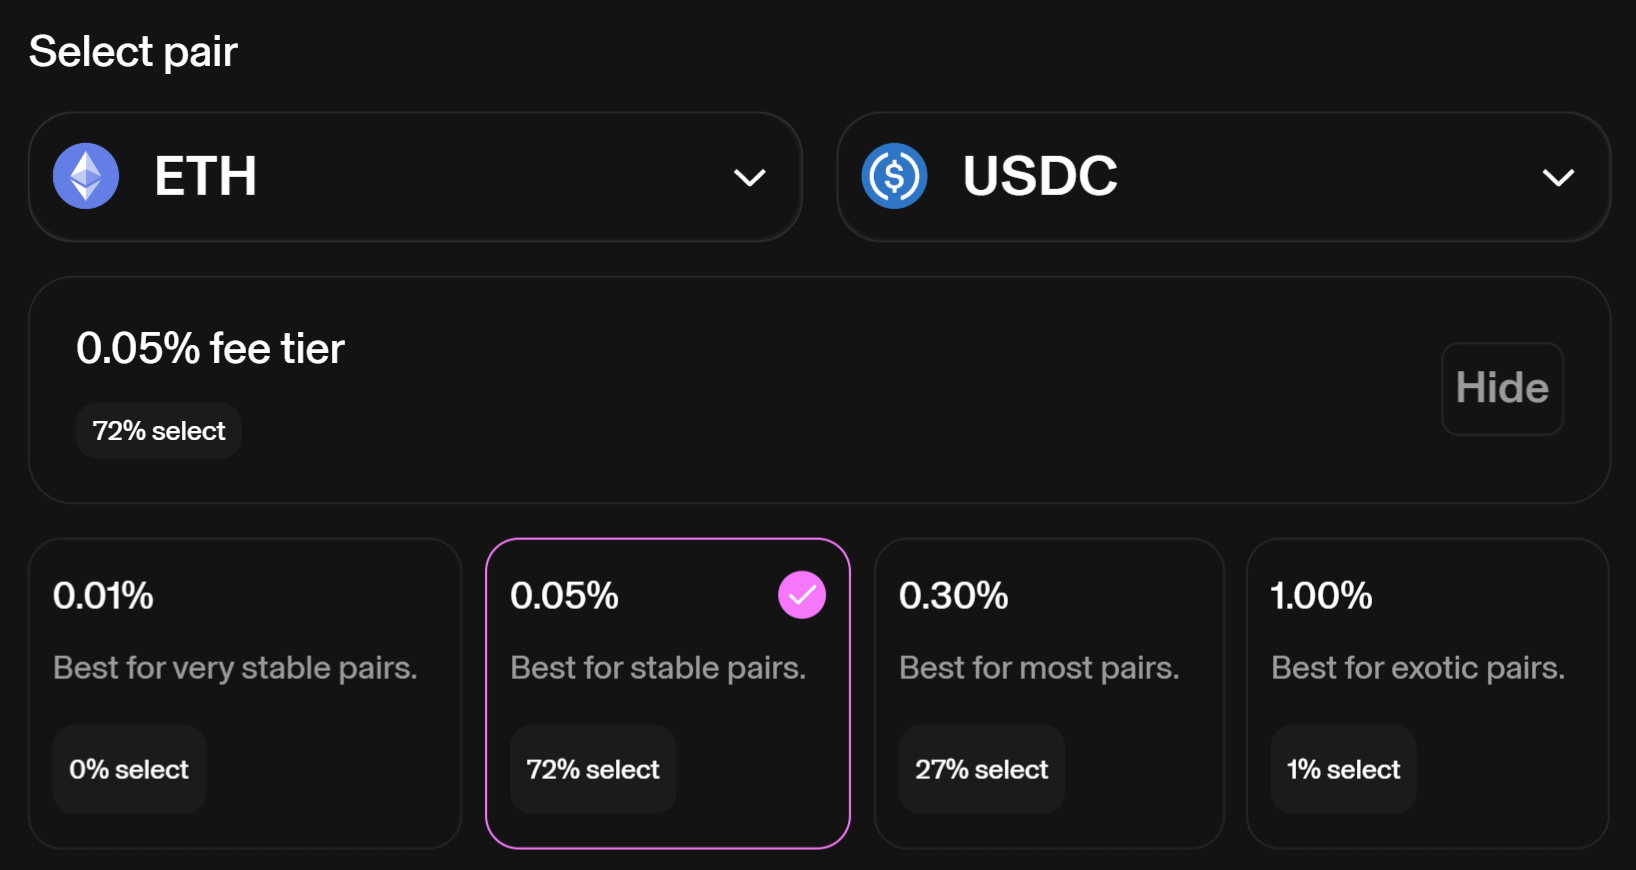1636x870 pixels.
Task: Click the 72% select badge in 0.05% card
Action: 593,769
